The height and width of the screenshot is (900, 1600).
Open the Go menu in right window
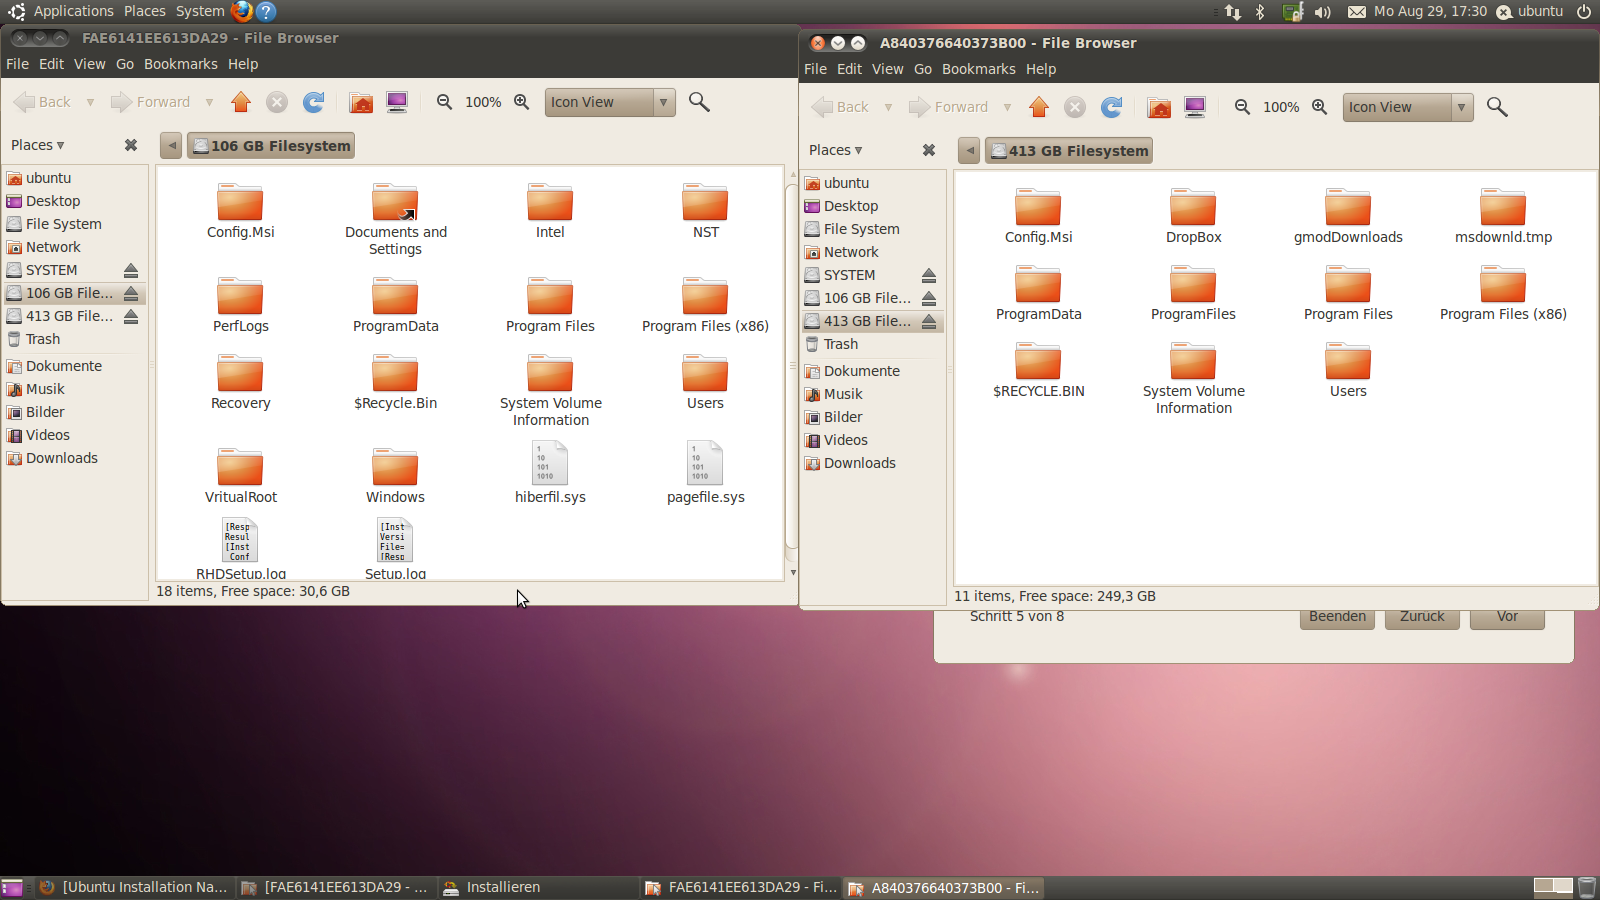922,69
